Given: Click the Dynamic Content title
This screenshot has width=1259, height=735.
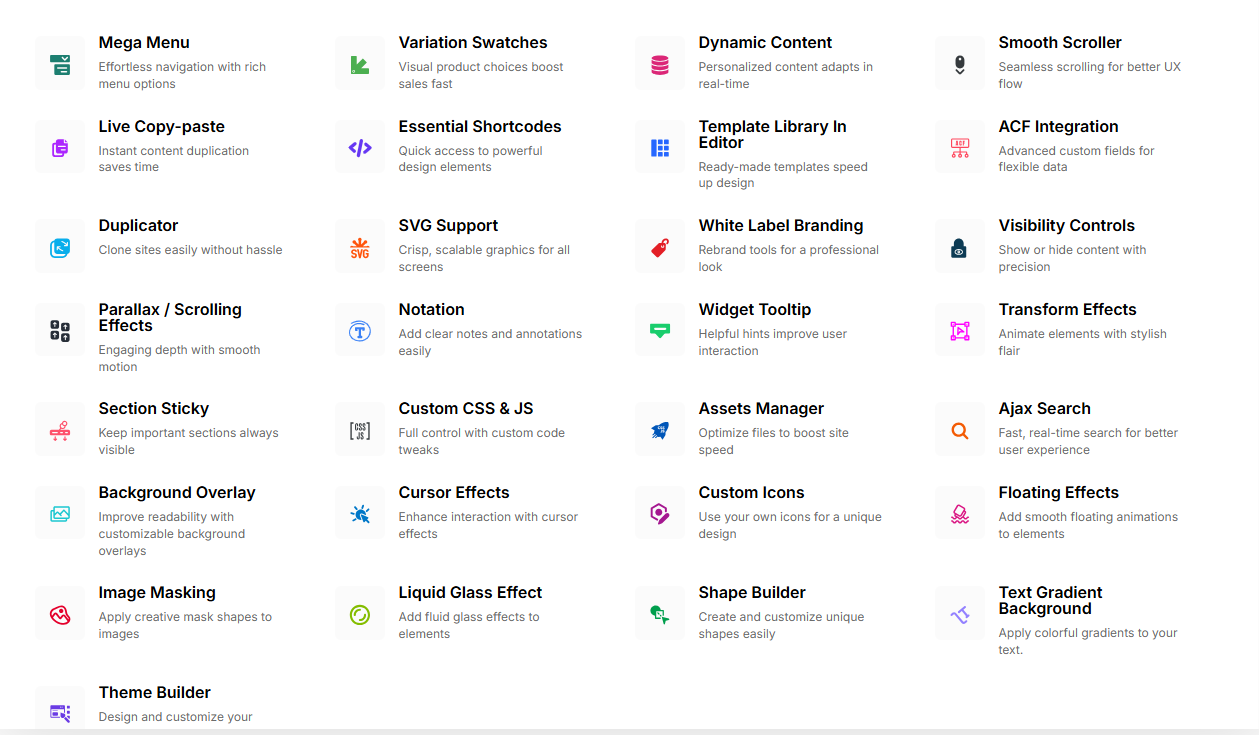Looking at the screenshot, I should pos(765,43).
